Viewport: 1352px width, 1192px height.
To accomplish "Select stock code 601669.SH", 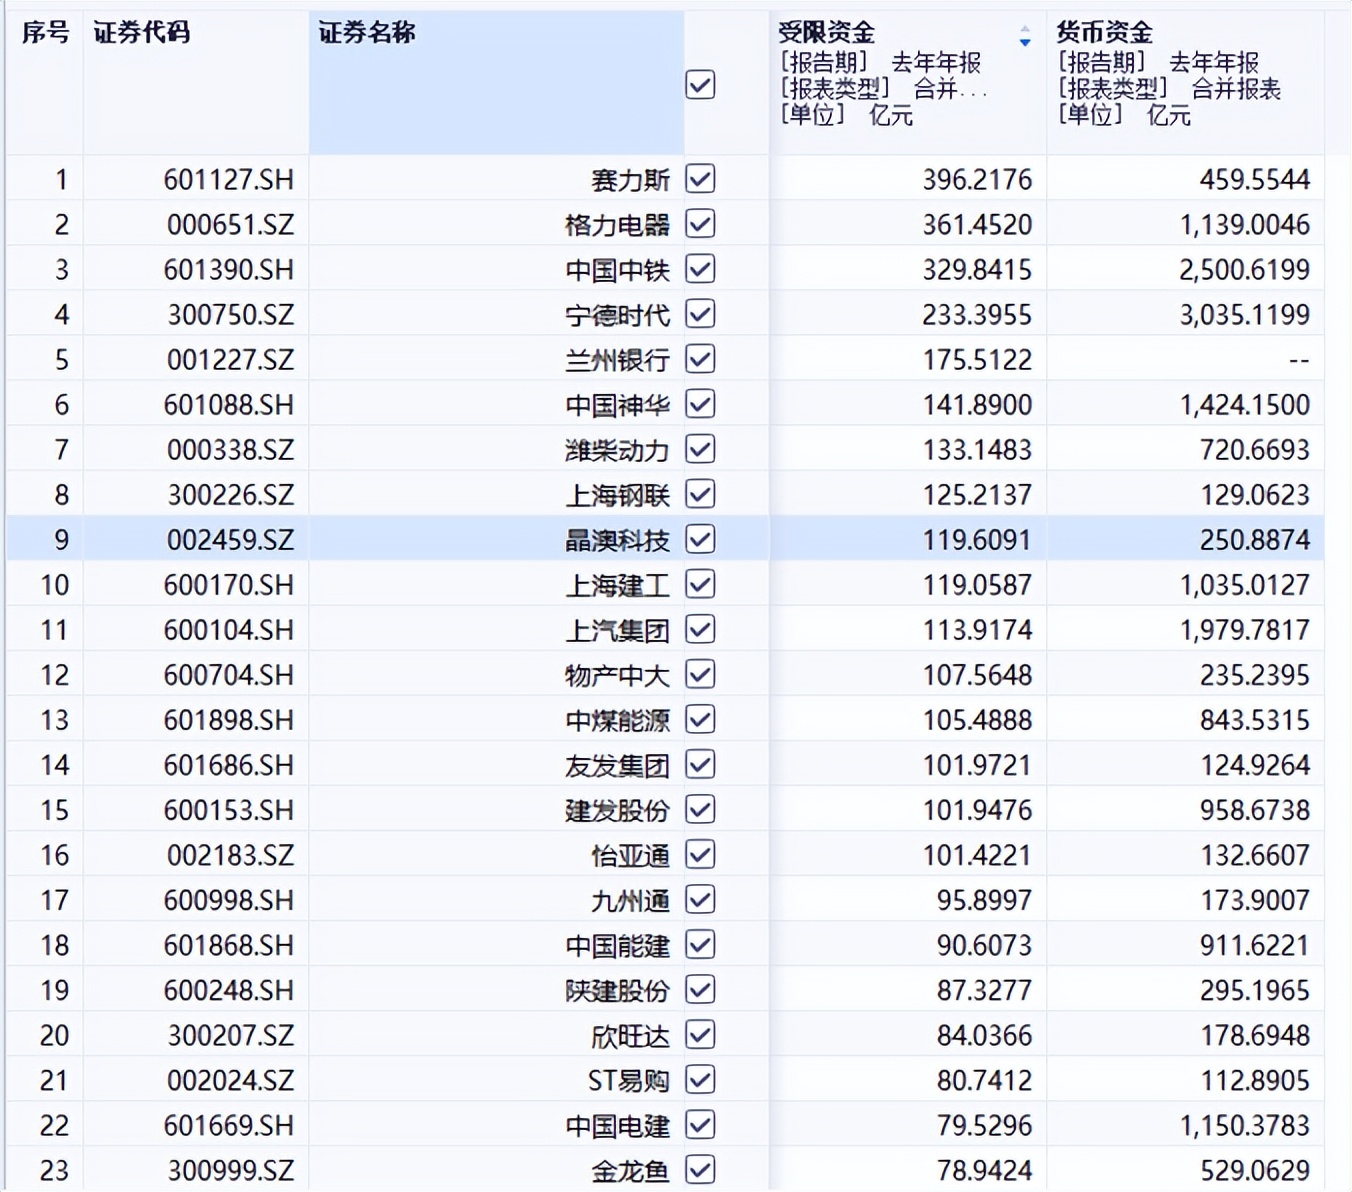I will point(229,1125).
